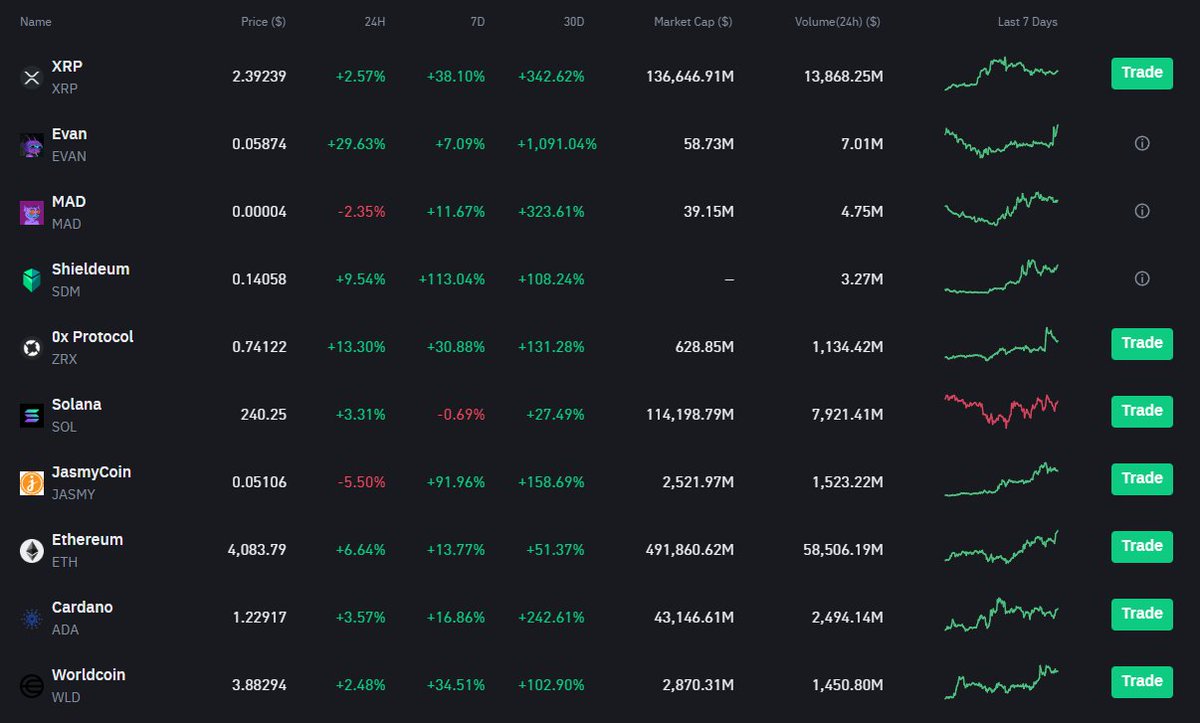This screenshot has height=723, width=1200.
Task: Click the 0x Protocol logo icon
Action: (31, 348)
